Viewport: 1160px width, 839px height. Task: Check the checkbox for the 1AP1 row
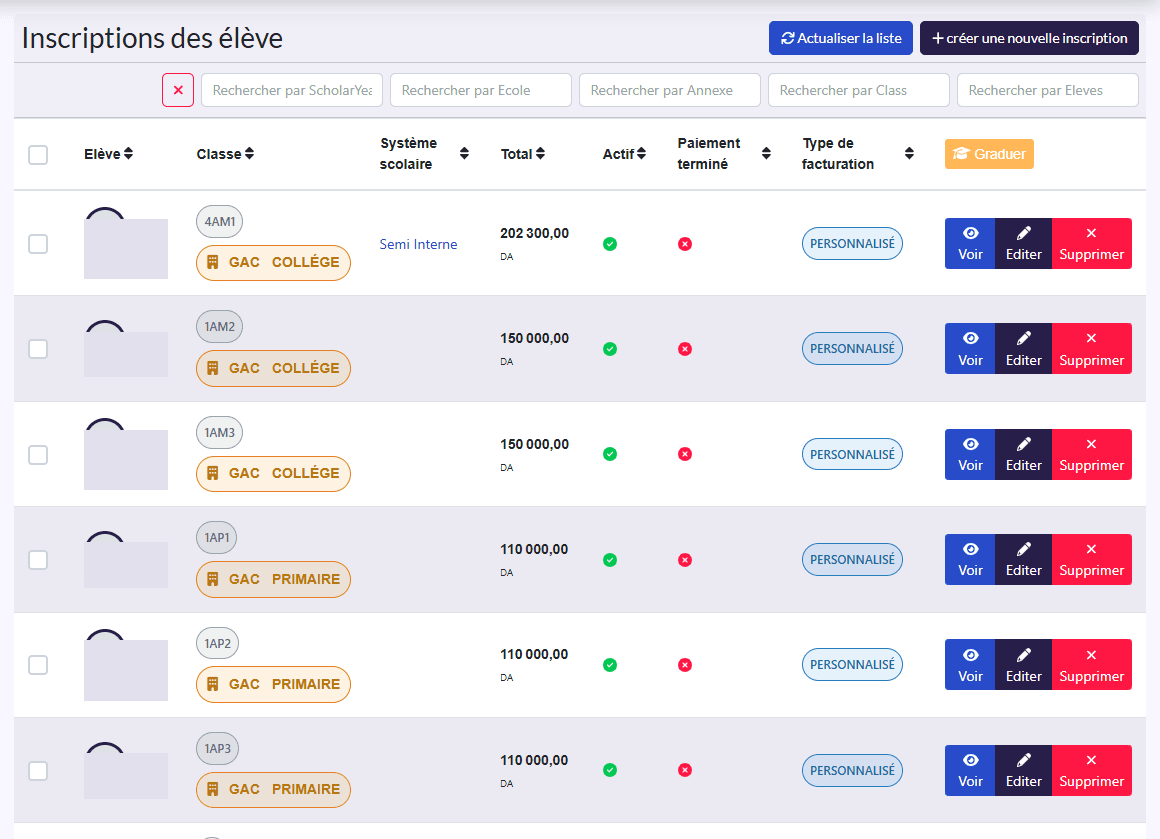point(38,560)
